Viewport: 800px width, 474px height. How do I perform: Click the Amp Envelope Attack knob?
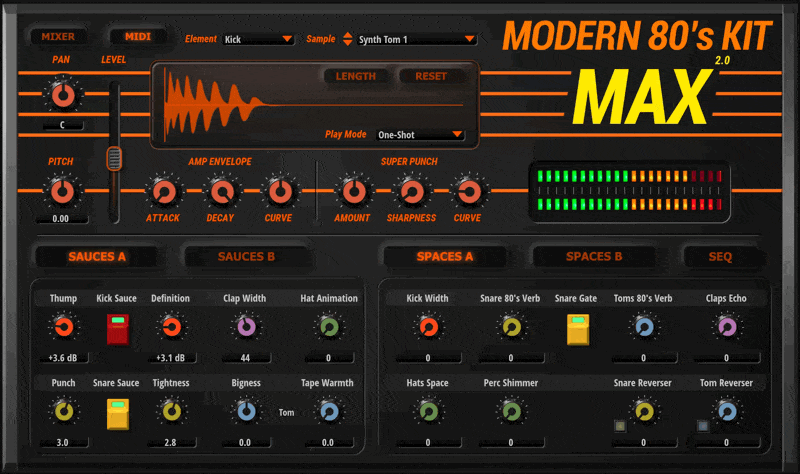point(162,190)
